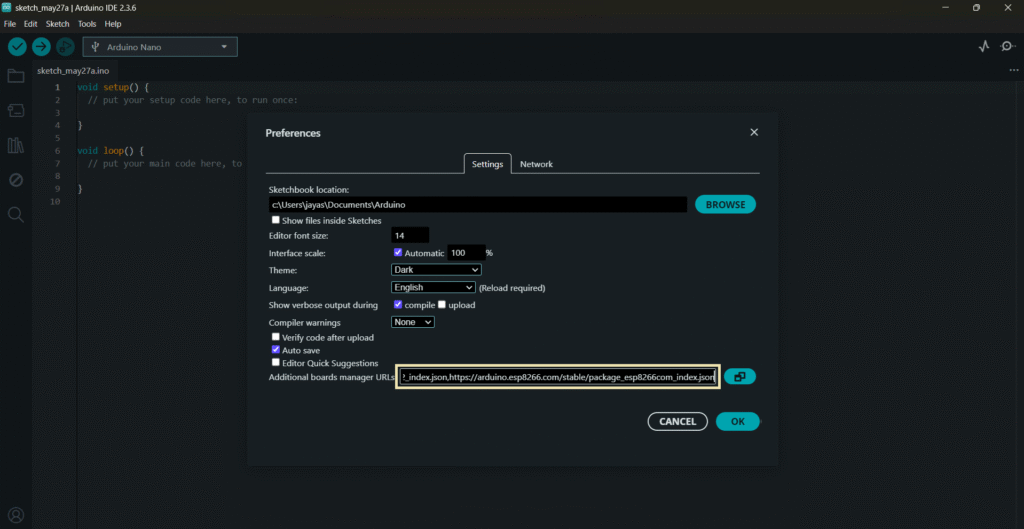Open the Serial Plotter icon
1024x529 pixels.
tap(984, 46)
